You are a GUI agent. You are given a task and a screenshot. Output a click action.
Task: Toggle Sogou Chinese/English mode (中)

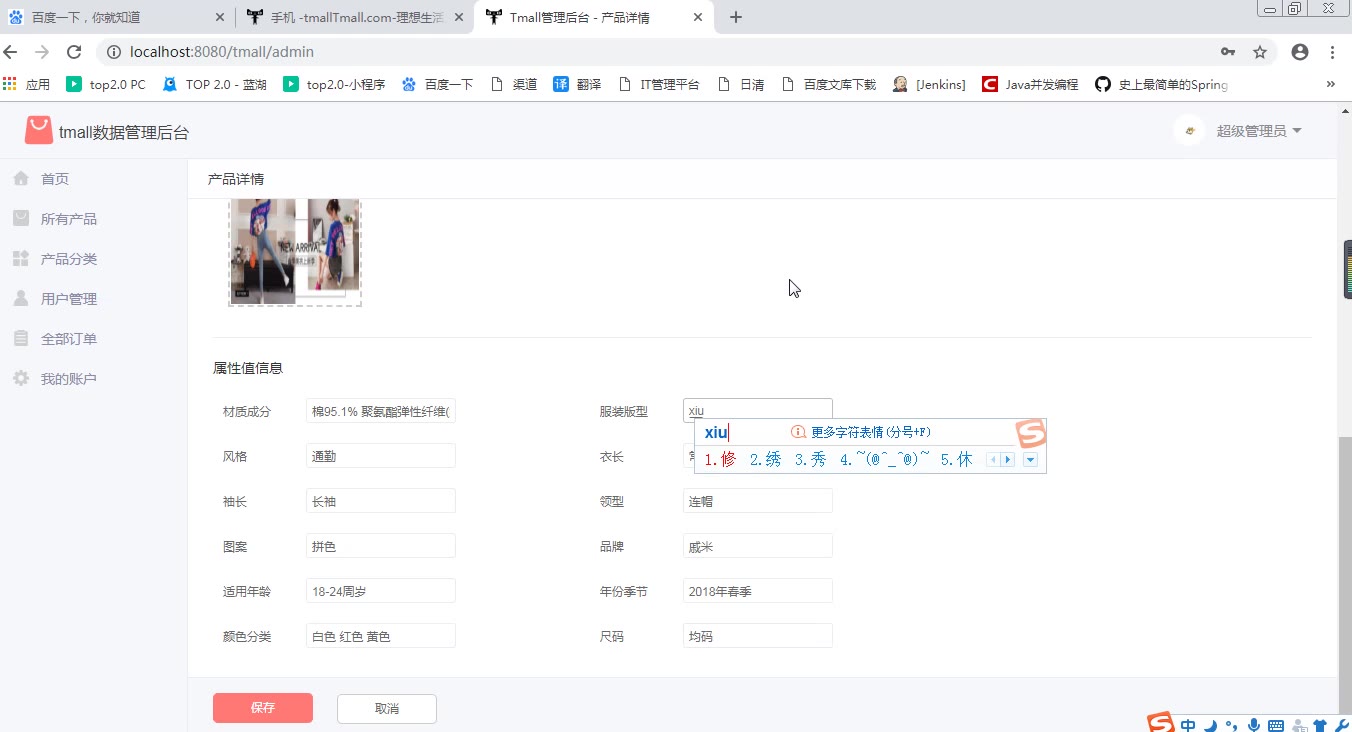coord(1188,725)
